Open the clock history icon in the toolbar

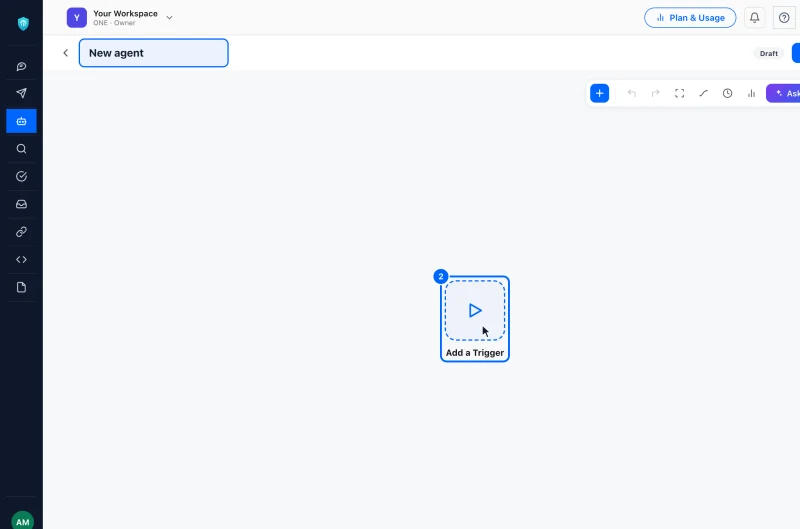[728, 93]
